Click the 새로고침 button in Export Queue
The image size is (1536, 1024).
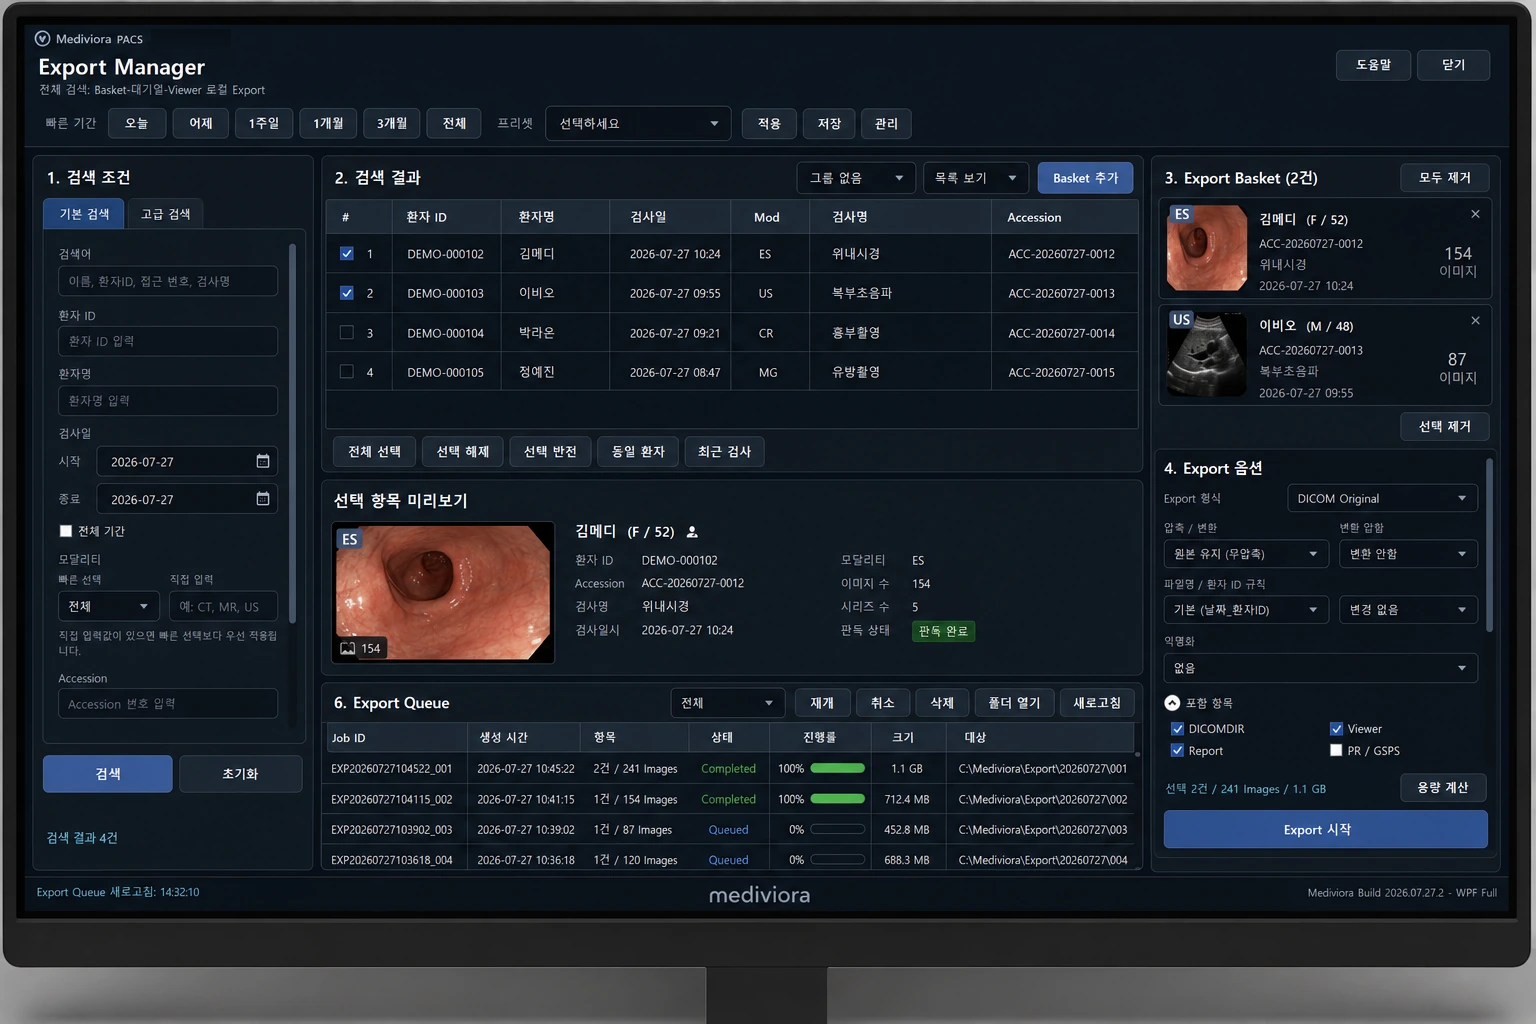click(x=1097, y=703)
